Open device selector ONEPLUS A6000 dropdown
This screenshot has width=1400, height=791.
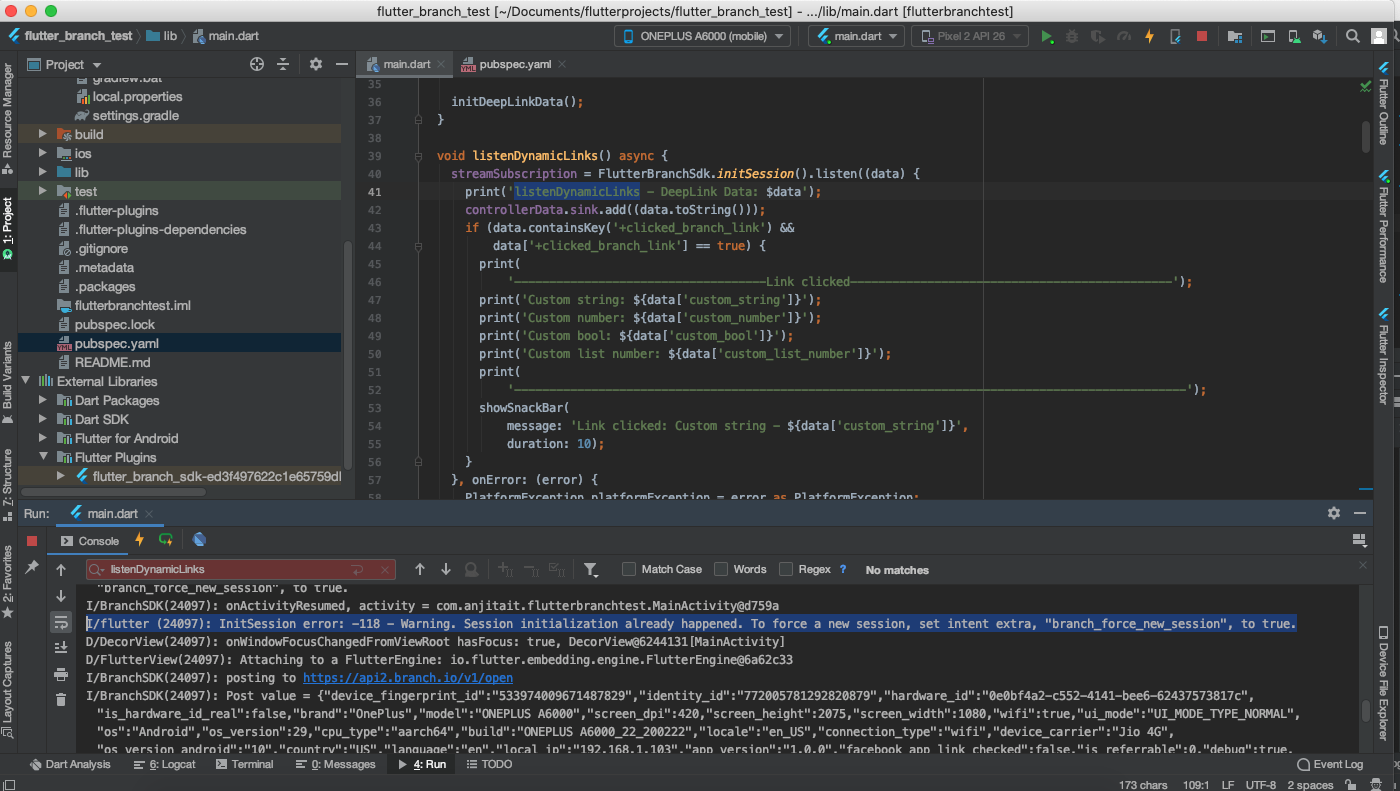[702, 36]
